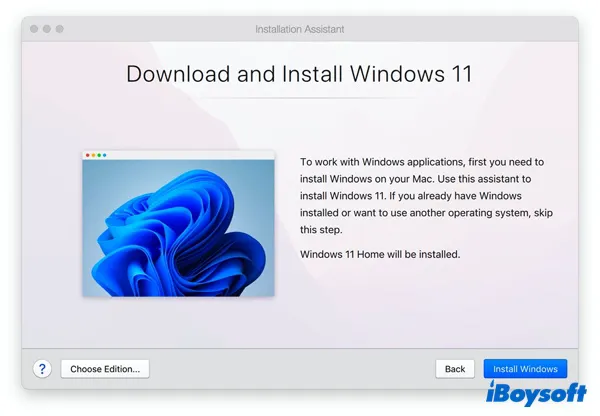The image size is (600, 416).
Task: Go back with the Back button
Action: [x=455, y=369]
